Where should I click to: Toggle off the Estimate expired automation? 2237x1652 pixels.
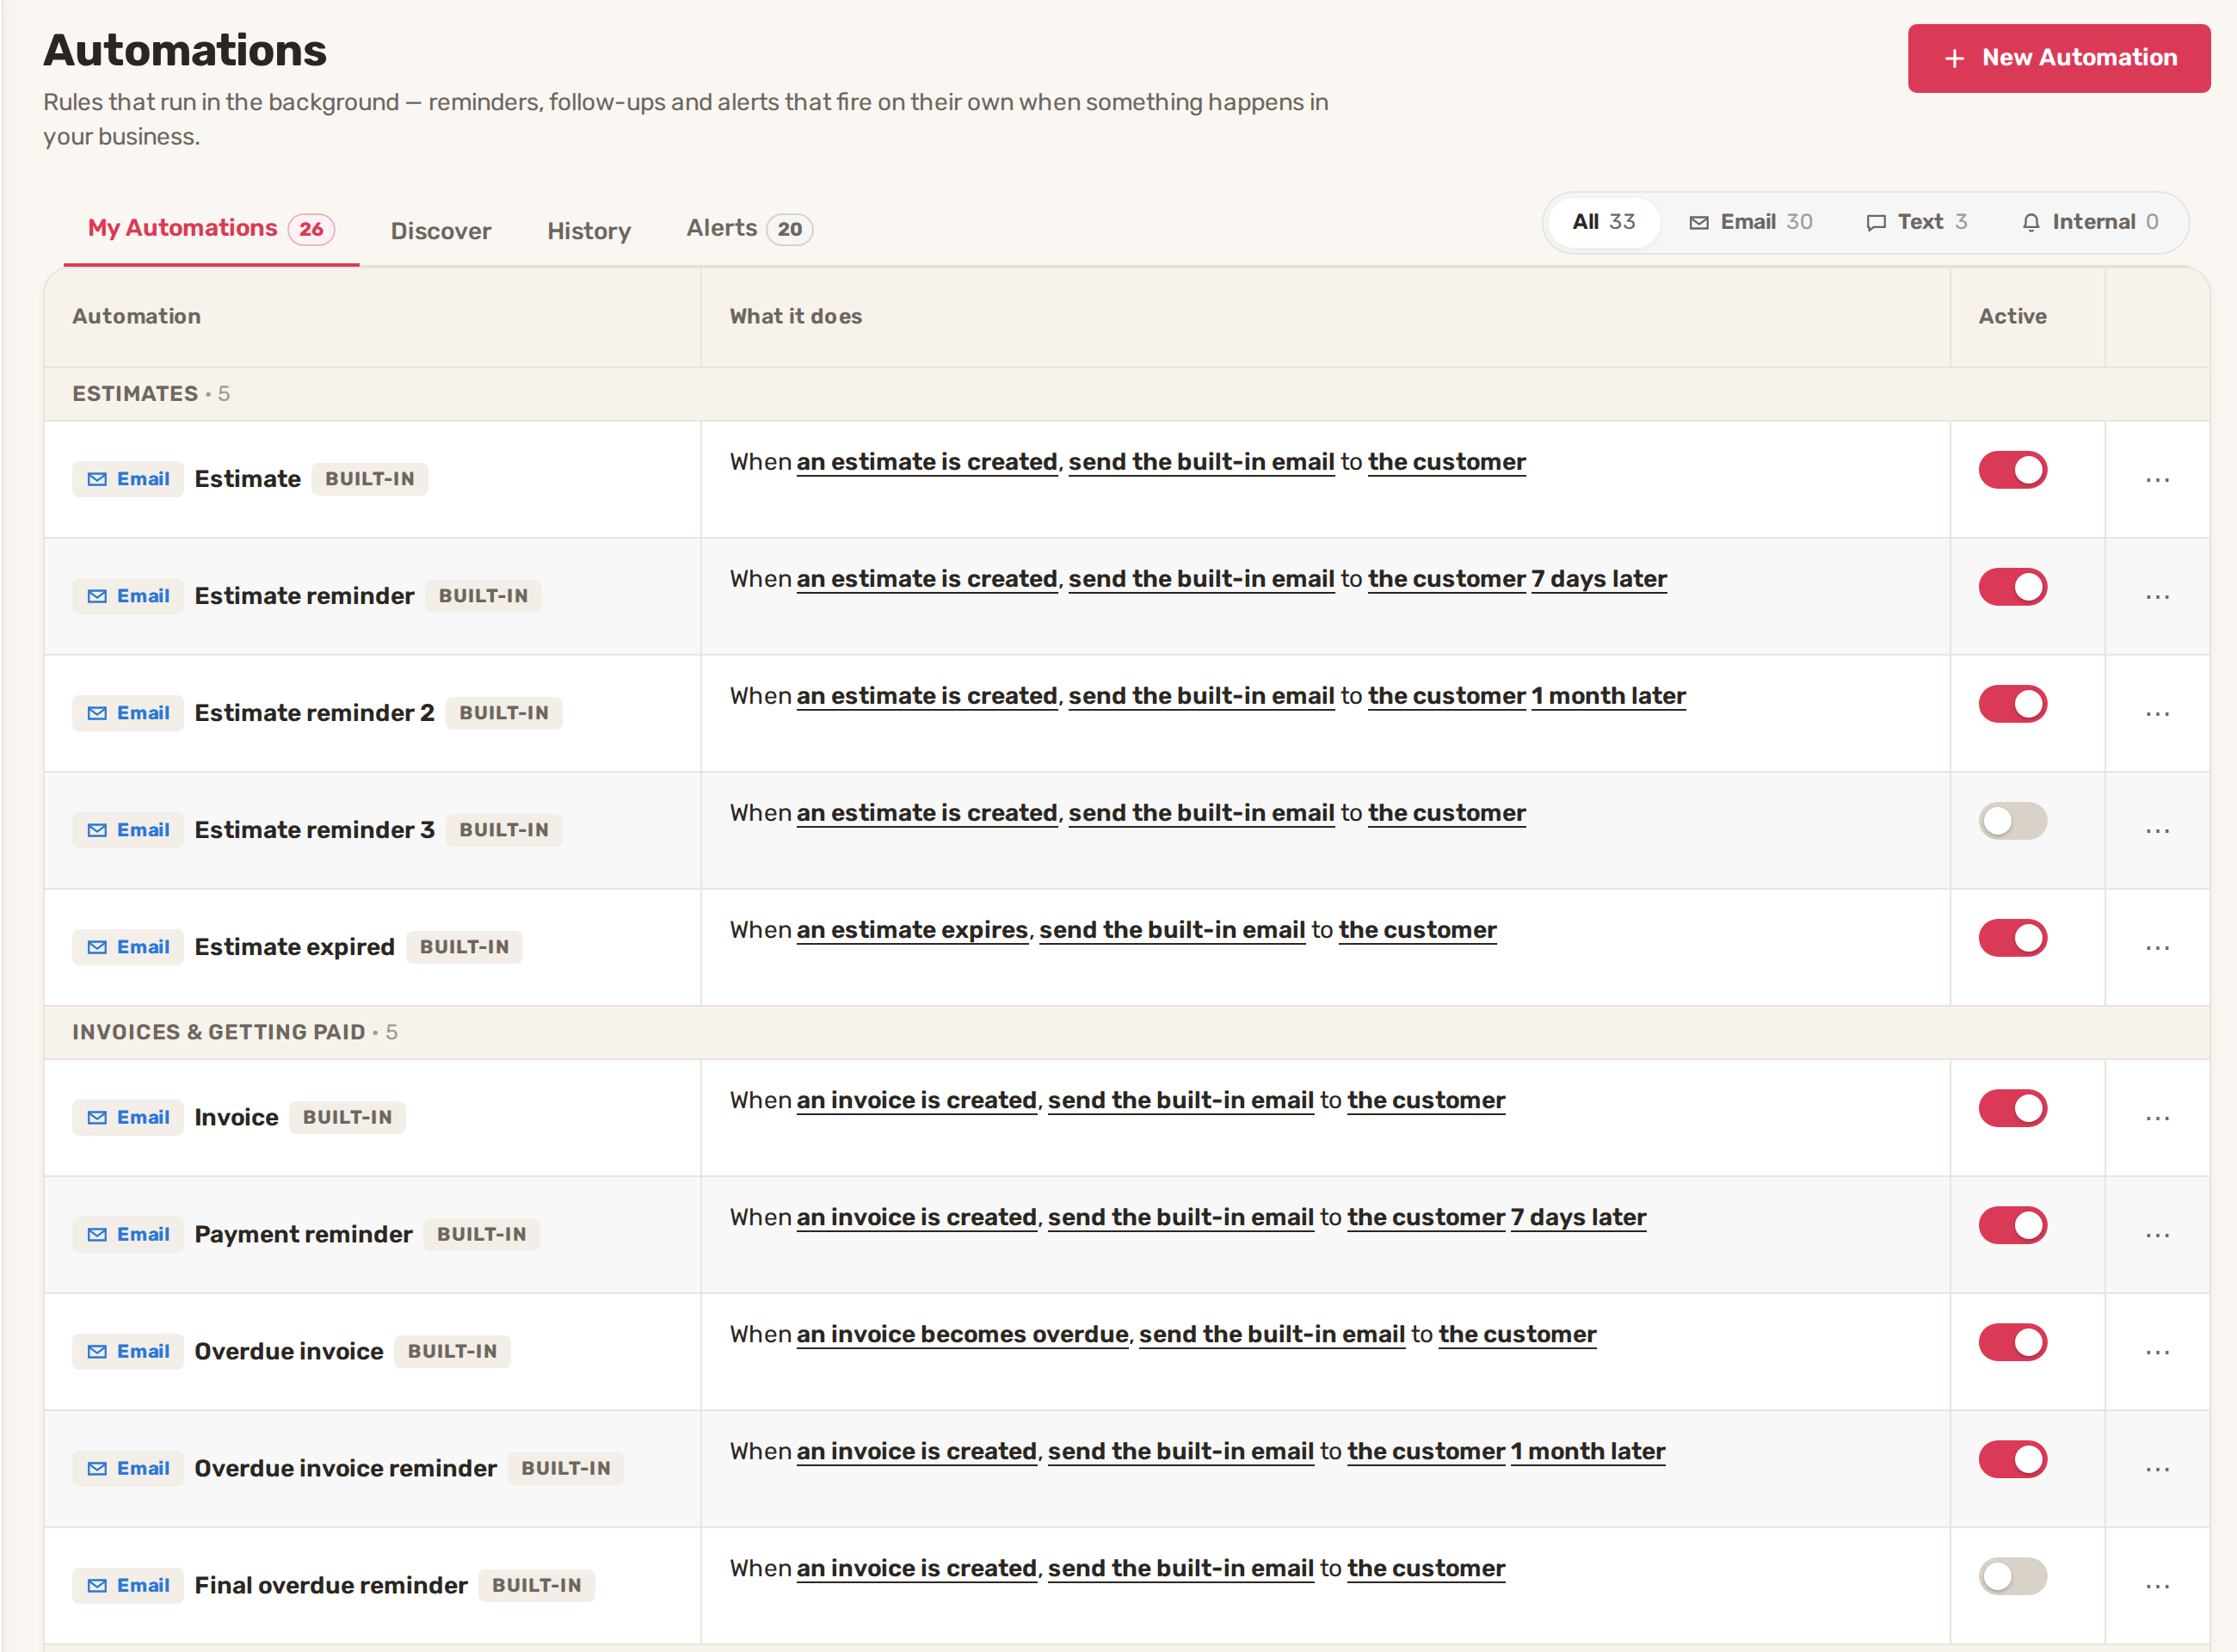(x=2012, y=938)
